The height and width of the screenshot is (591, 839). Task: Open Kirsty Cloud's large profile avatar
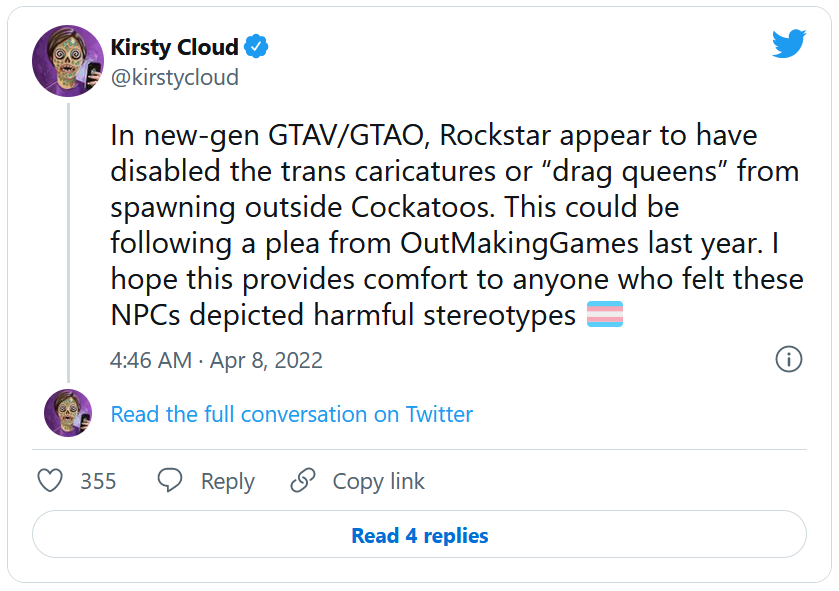(68, 60)
